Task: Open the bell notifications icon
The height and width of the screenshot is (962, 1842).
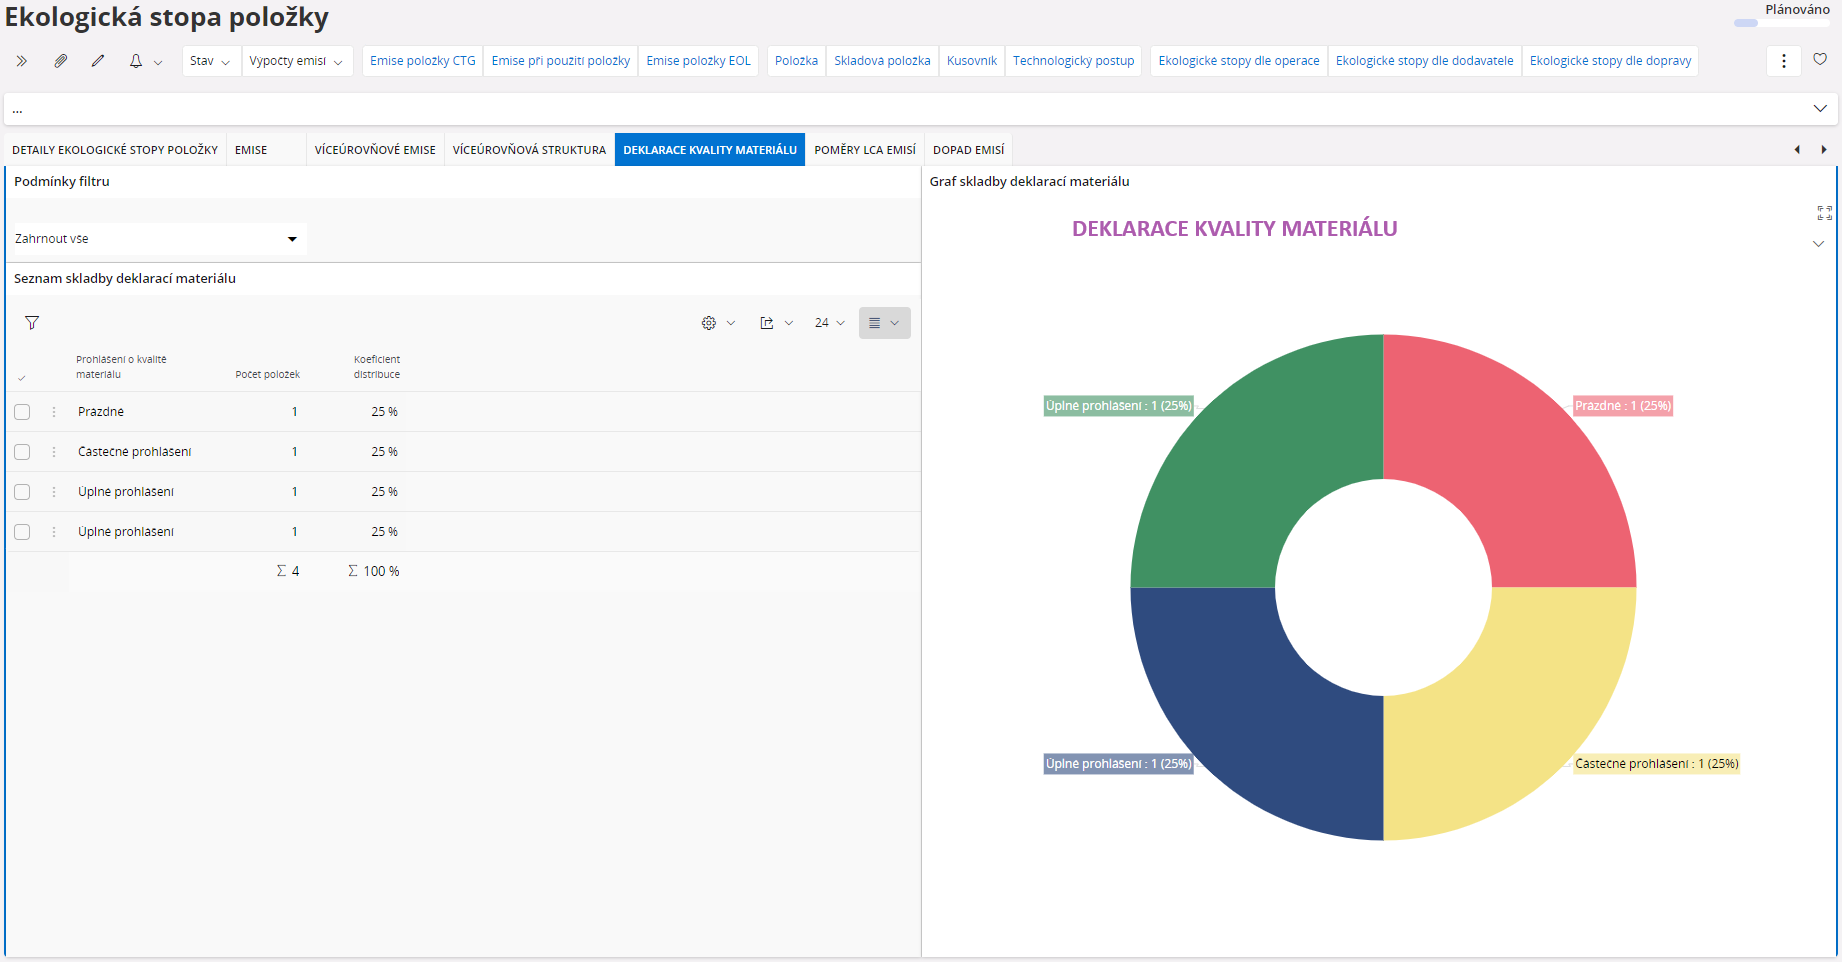Action: point(136,61)
